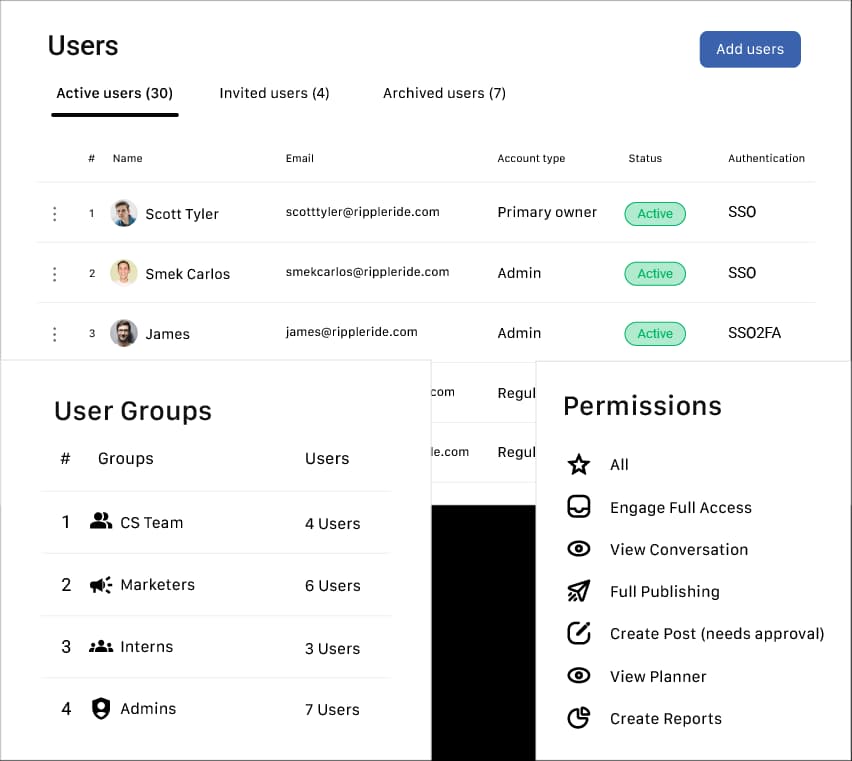Click the Marketers megaphone icon
This screenshot has width=852, height=761.
pyautogui.click(x=101, y=584)
